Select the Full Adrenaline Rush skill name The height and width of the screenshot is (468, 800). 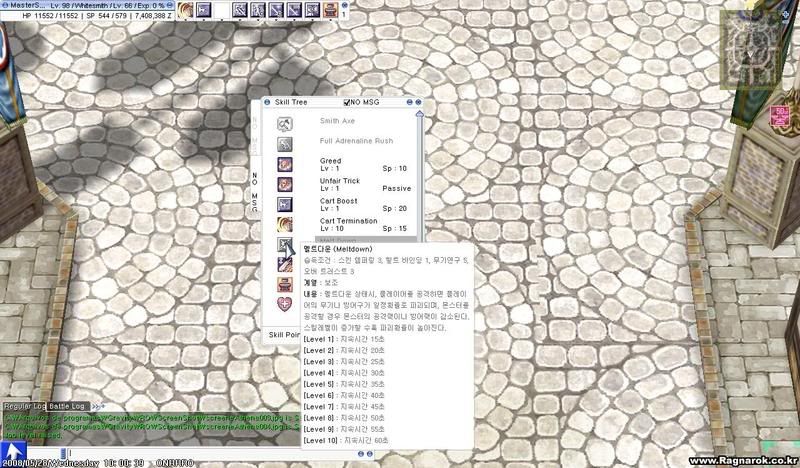tap(356, 141)
